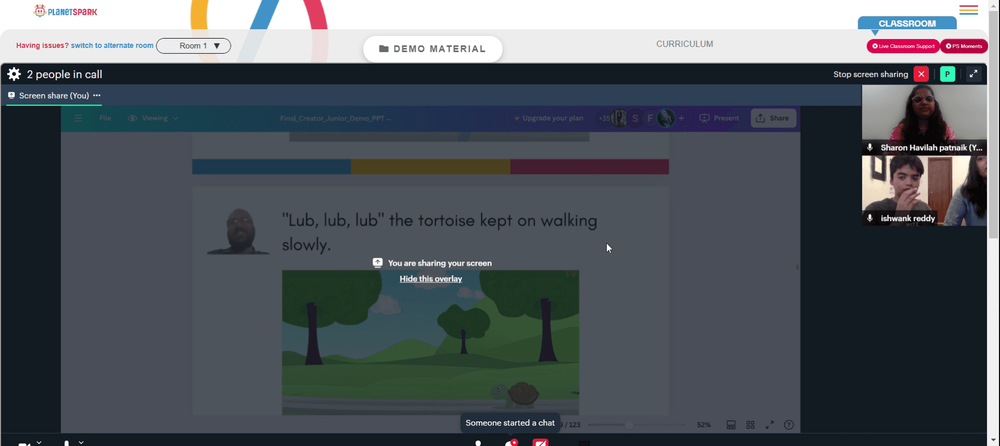Open the Screen share (You) options ellipsis
Screen dimensions: 1000x446
pos(97,95)
